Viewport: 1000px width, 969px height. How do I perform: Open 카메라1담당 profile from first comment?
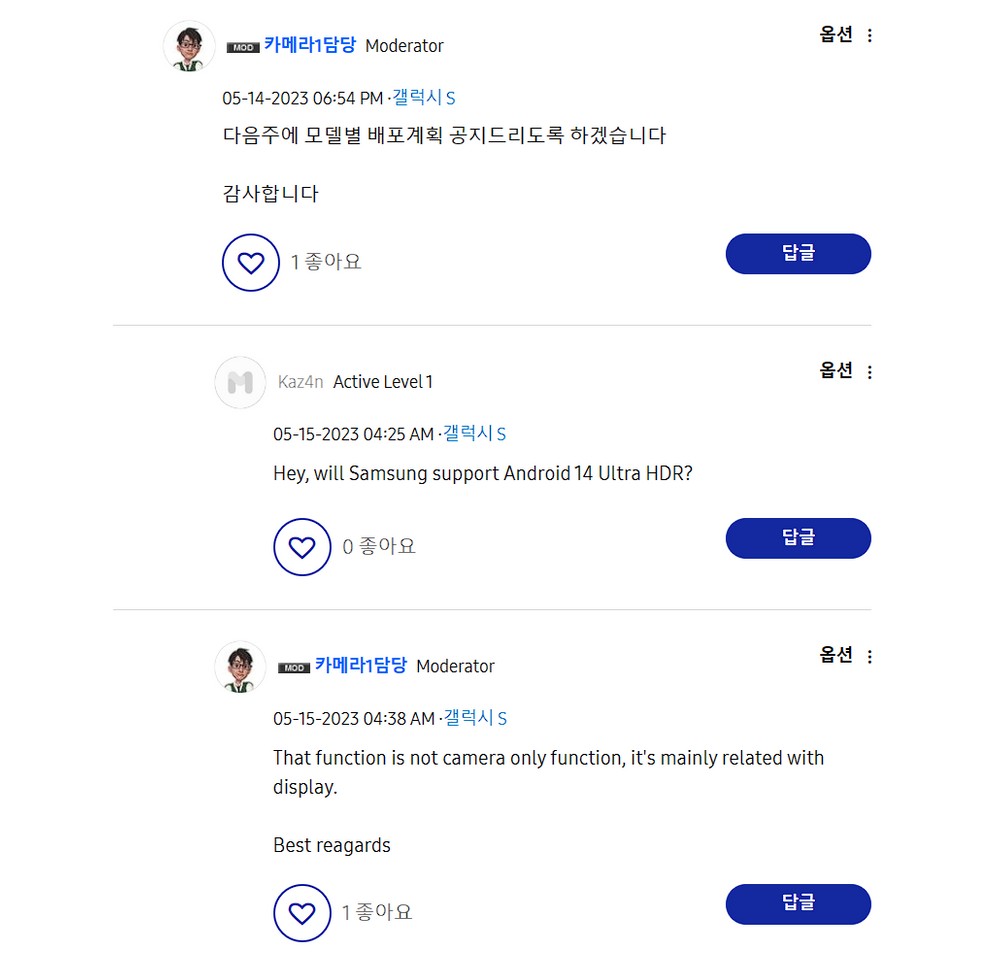(310, 45)
